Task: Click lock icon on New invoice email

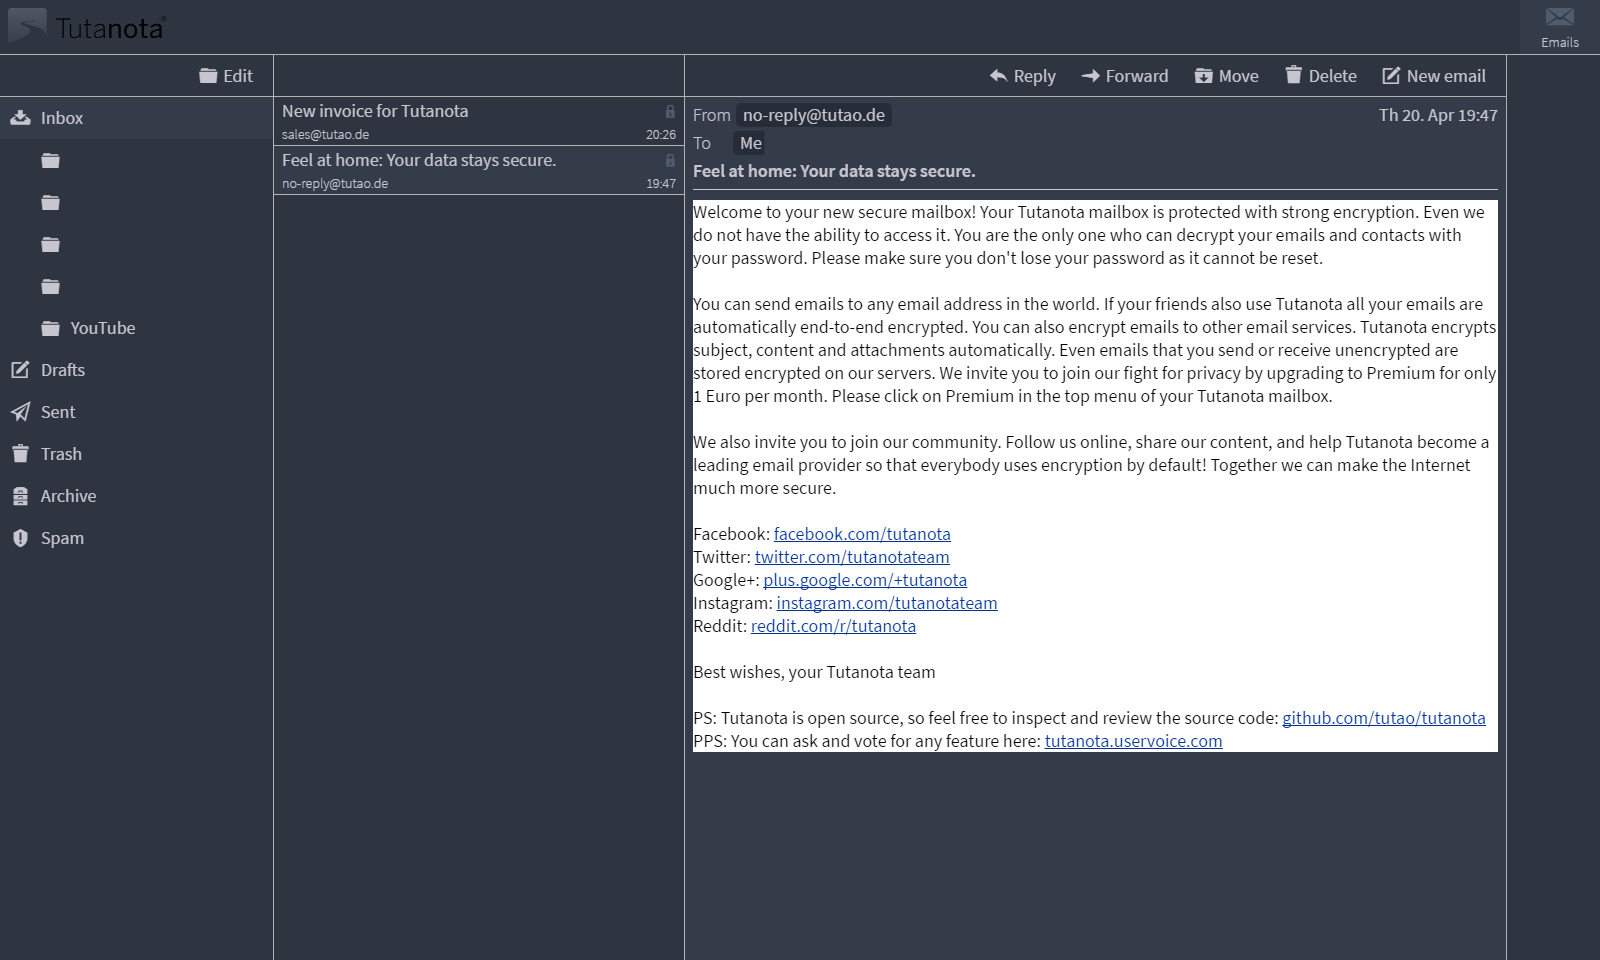Action: click(x=670, y=111)
